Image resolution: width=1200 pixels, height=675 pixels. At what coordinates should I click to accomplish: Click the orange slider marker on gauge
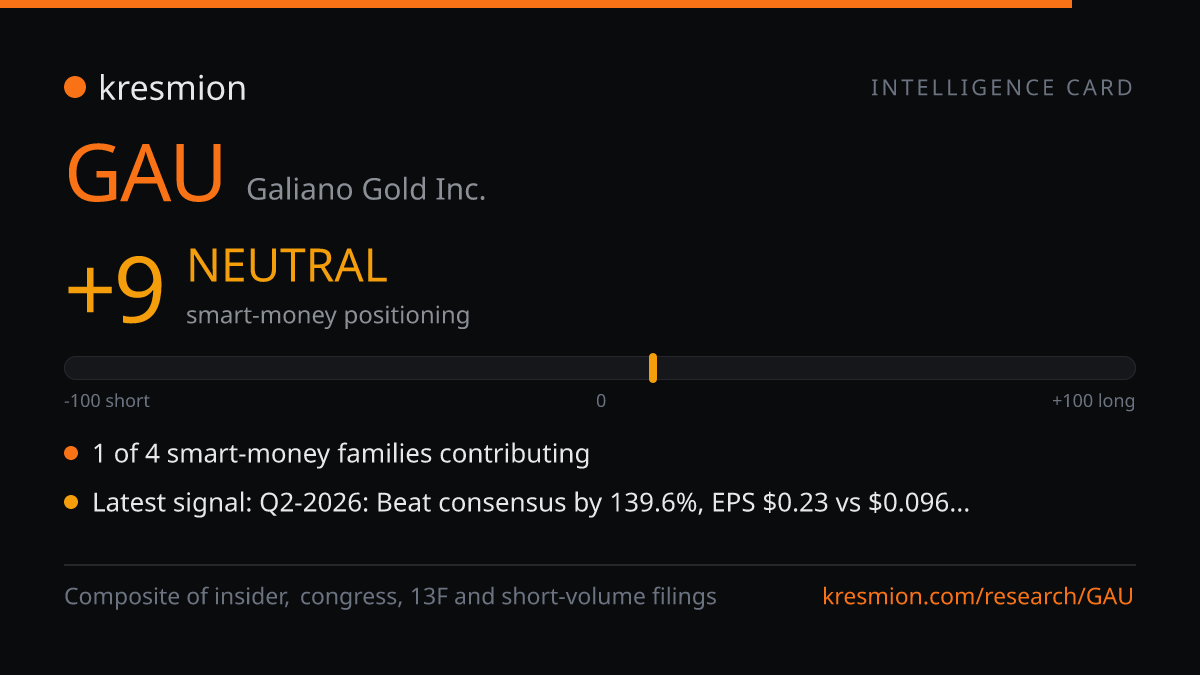[653, 368]
